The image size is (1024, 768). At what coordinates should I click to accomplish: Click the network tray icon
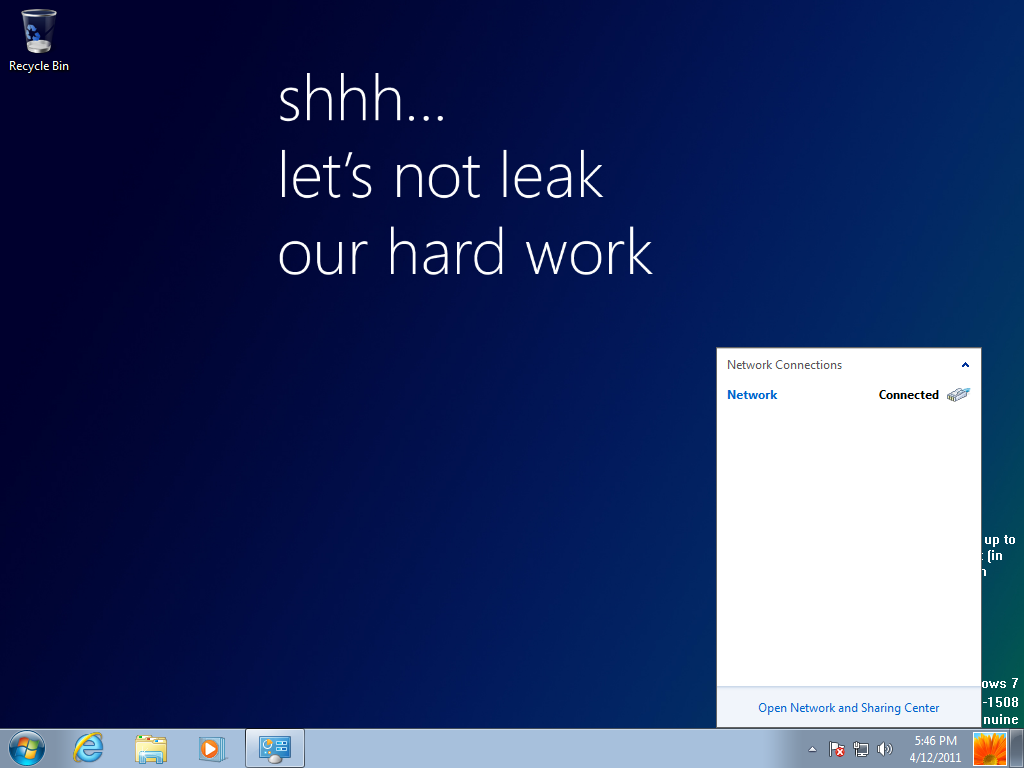click(x=861, y=749)
